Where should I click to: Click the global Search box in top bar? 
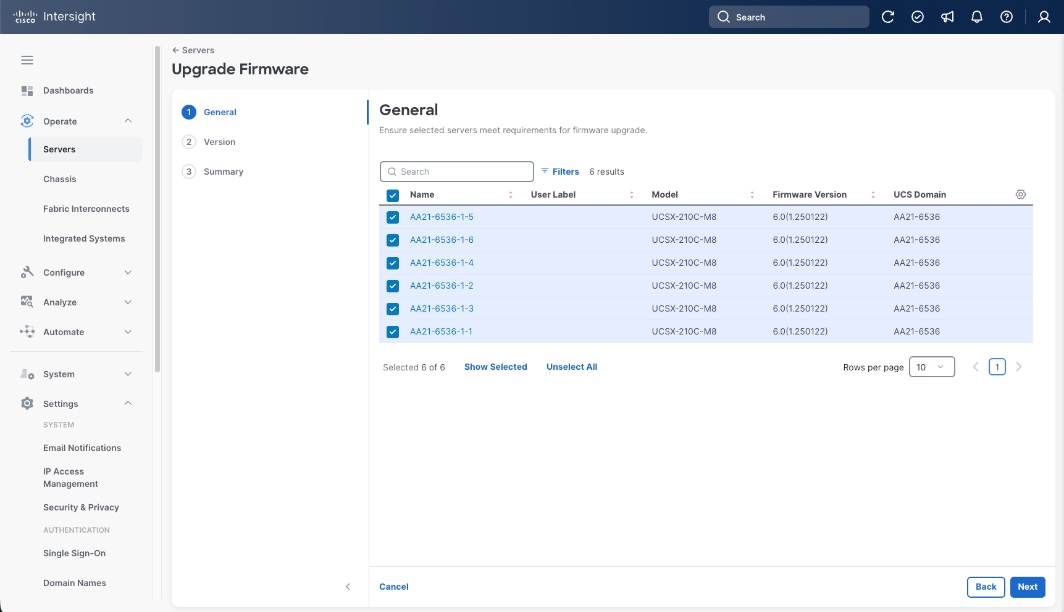(x=789, y=17)
